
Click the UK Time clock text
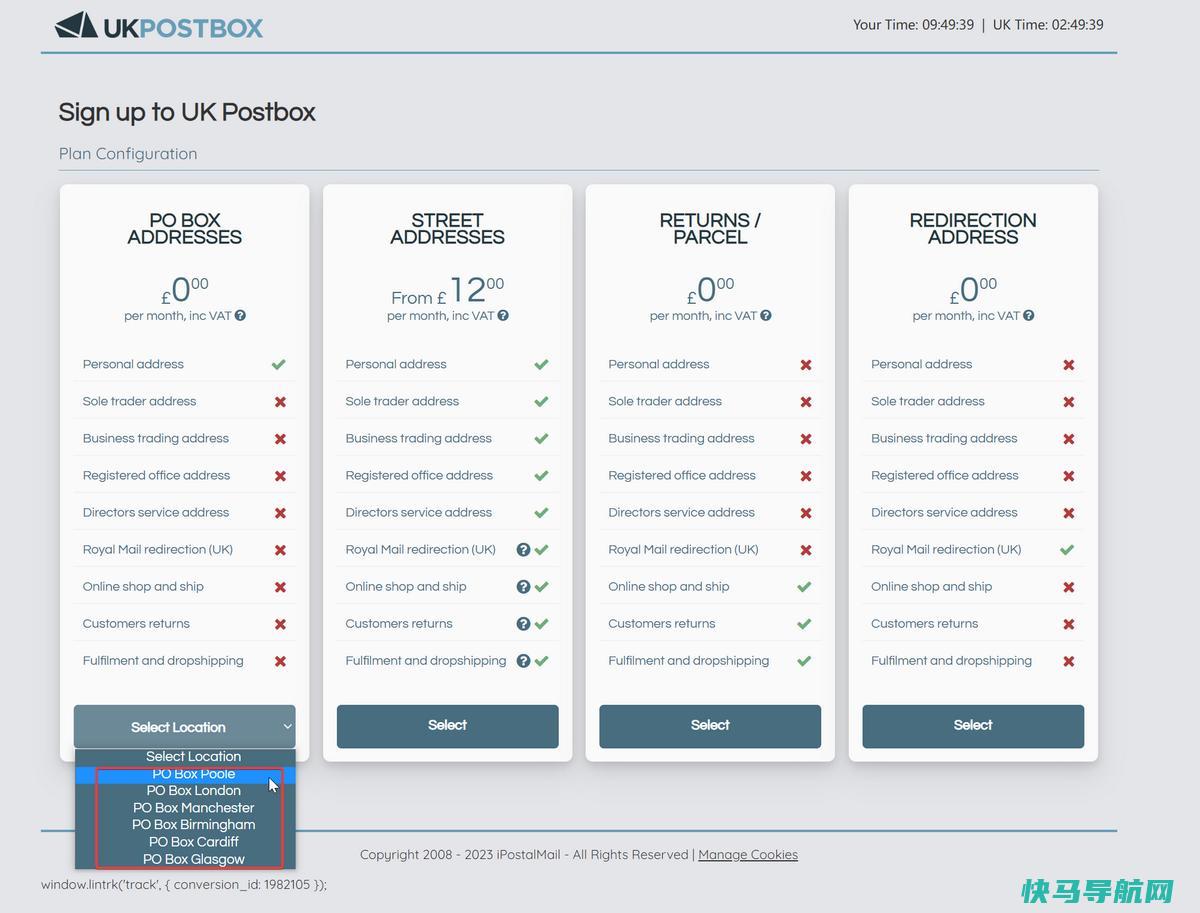click(1048, 25)
